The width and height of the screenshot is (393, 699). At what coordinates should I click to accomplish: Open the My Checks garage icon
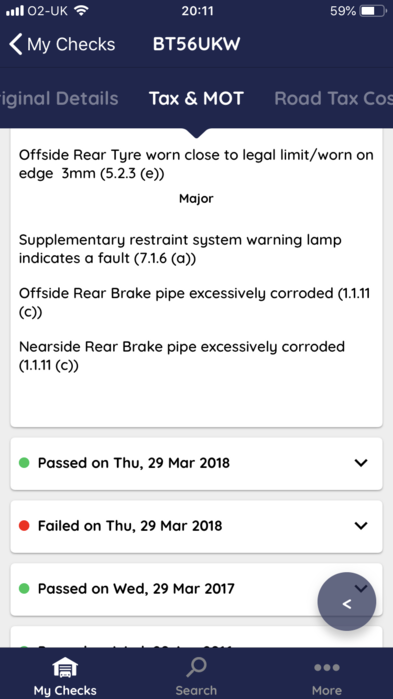click(x=65, y=669)
